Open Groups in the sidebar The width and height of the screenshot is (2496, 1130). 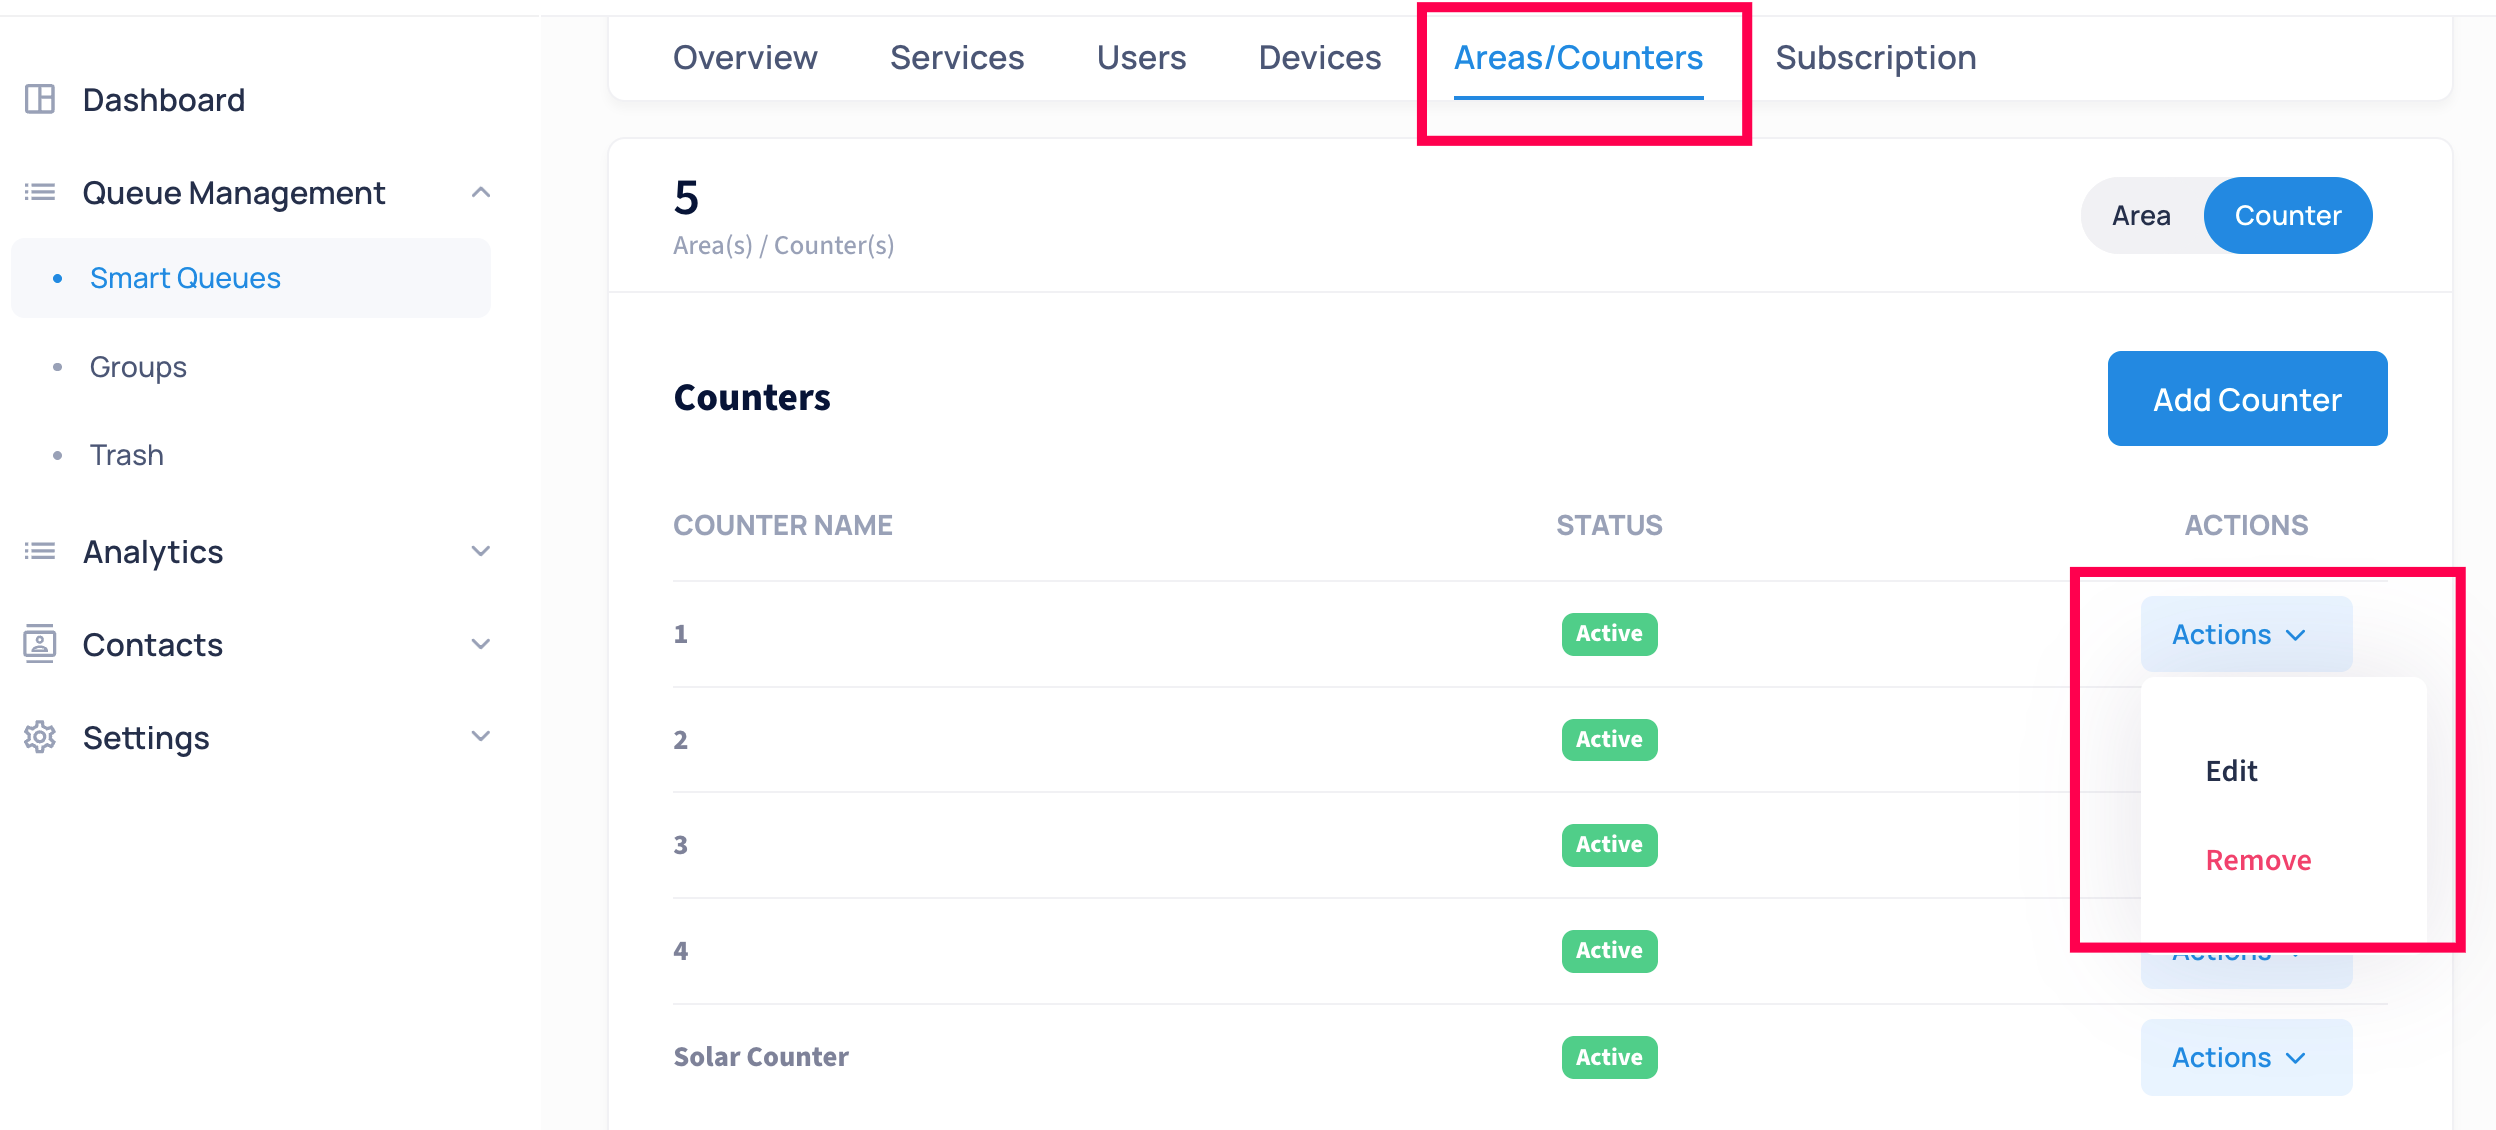(138, 367)
